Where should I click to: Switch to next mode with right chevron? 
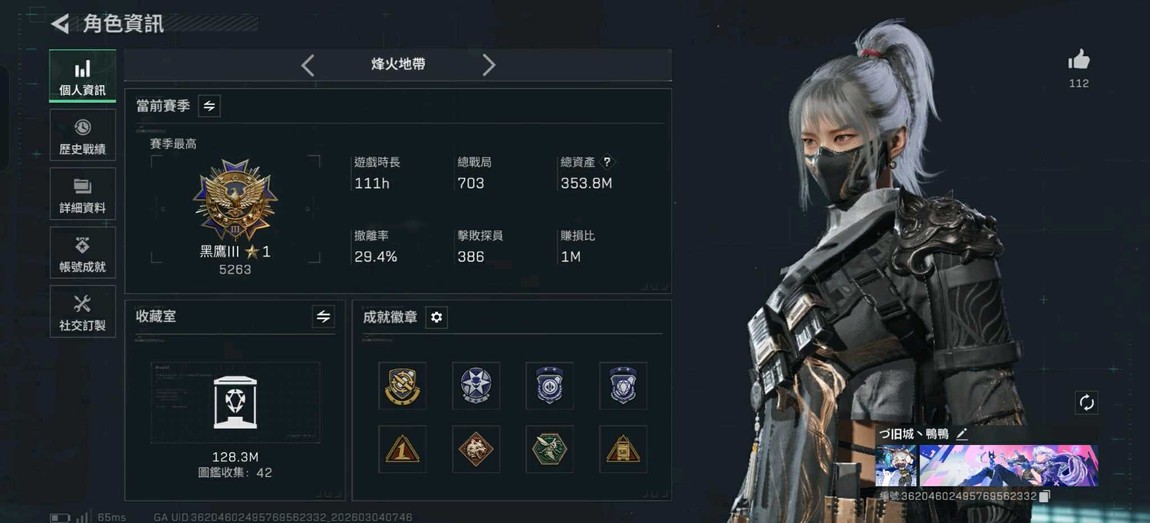[488, 65]
